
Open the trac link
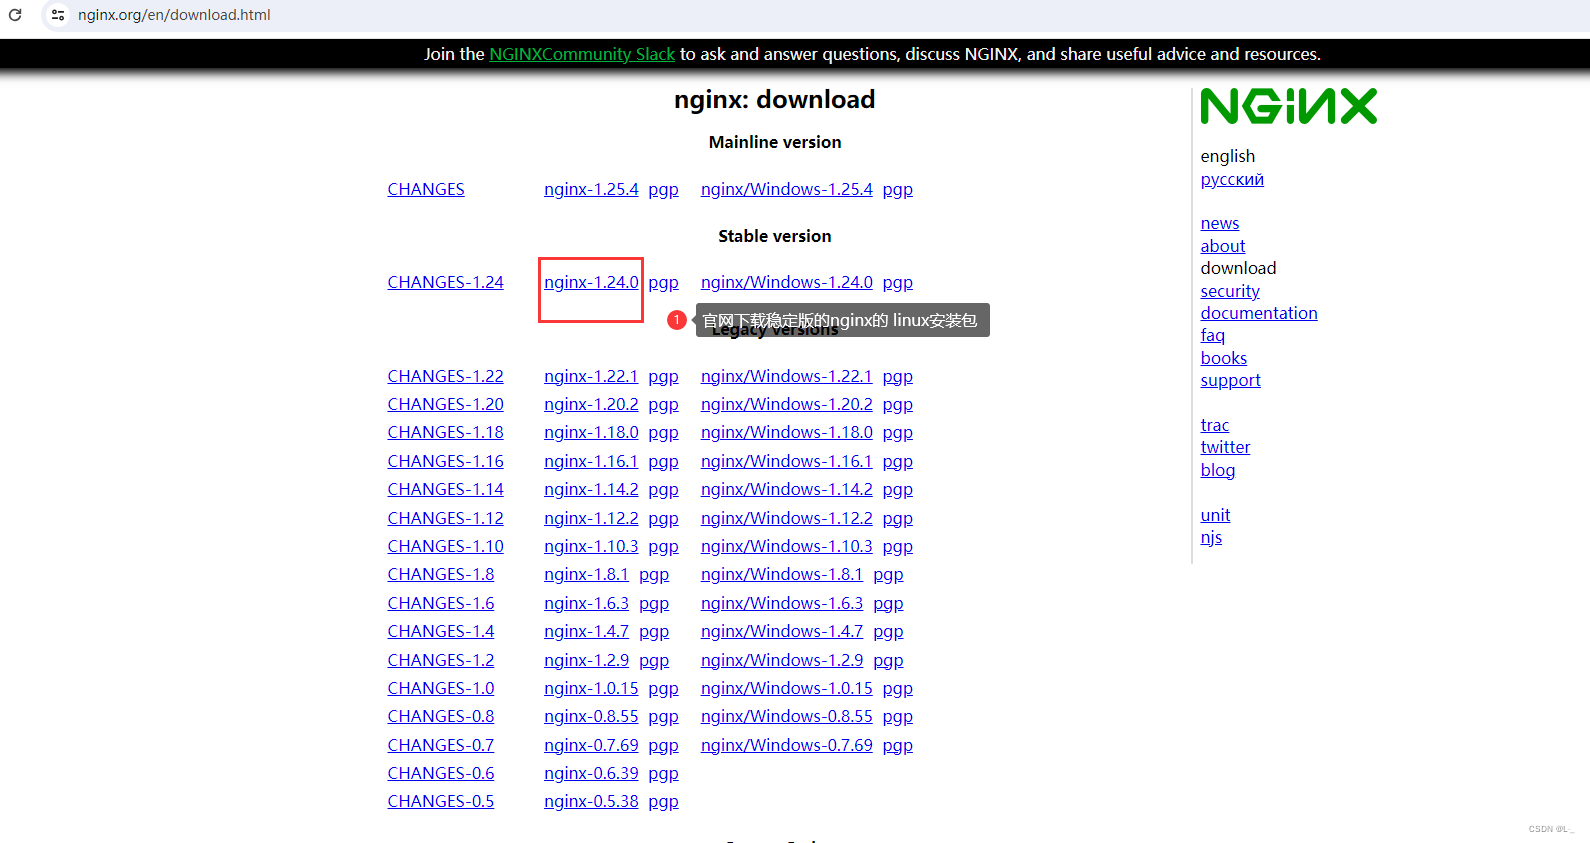click(1215, 425)
